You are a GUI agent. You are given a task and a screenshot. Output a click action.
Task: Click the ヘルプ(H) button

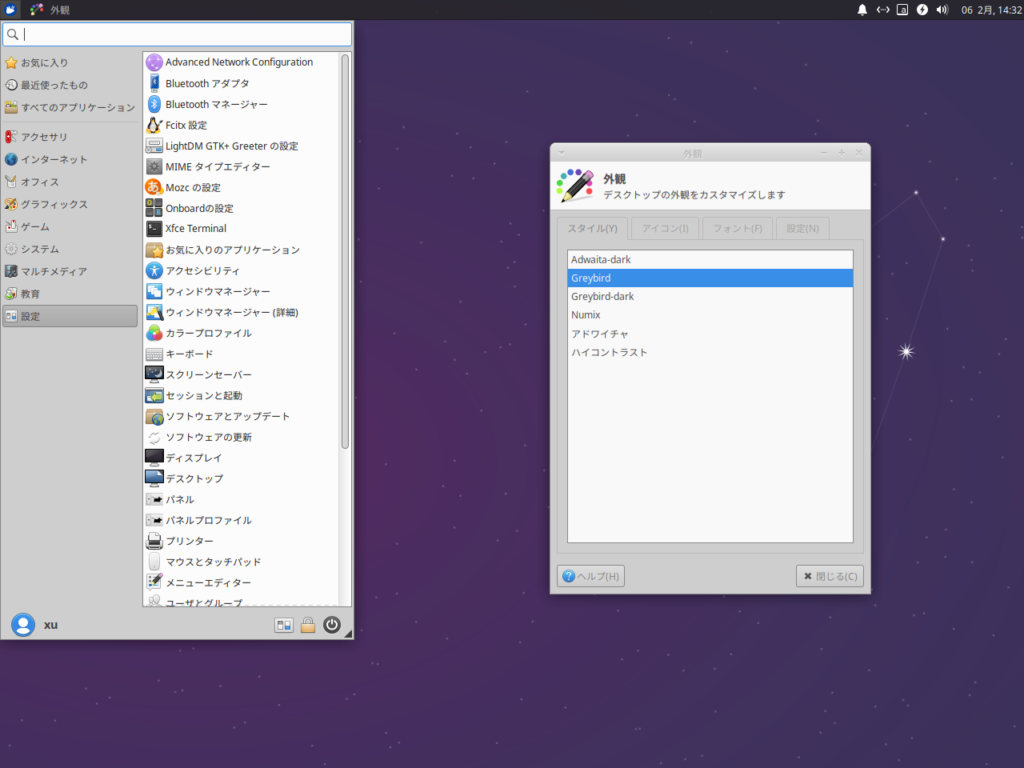click(590, 575)
